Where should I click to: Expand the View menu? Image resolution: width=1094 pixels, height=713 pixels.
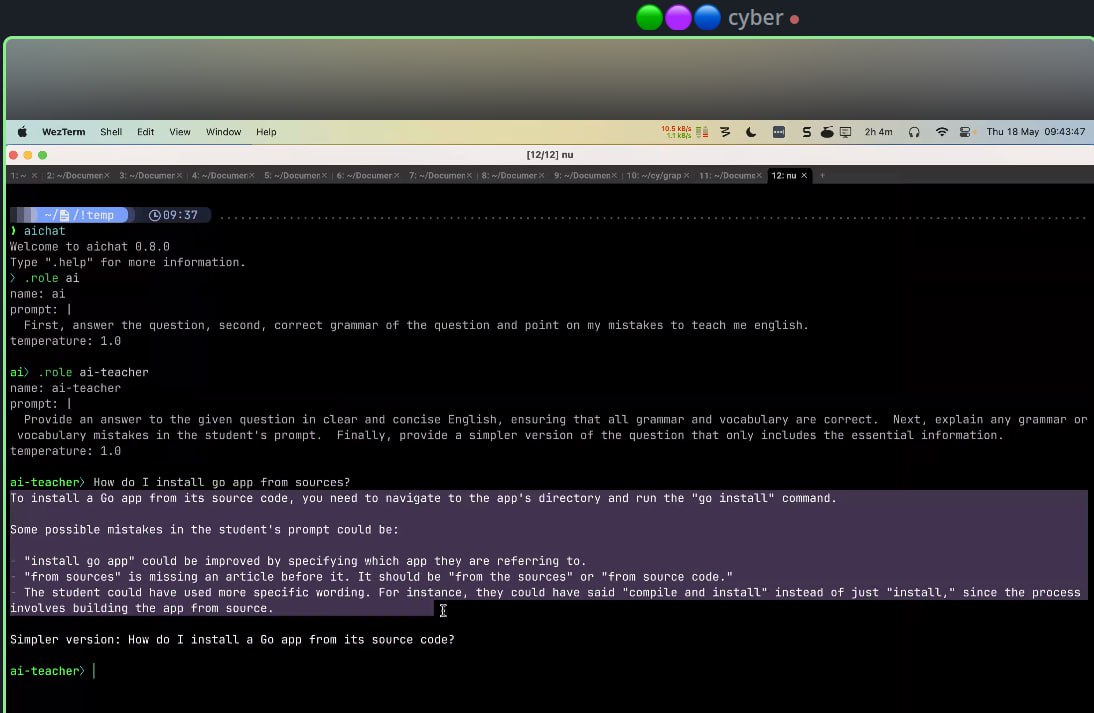coord(180,132)
